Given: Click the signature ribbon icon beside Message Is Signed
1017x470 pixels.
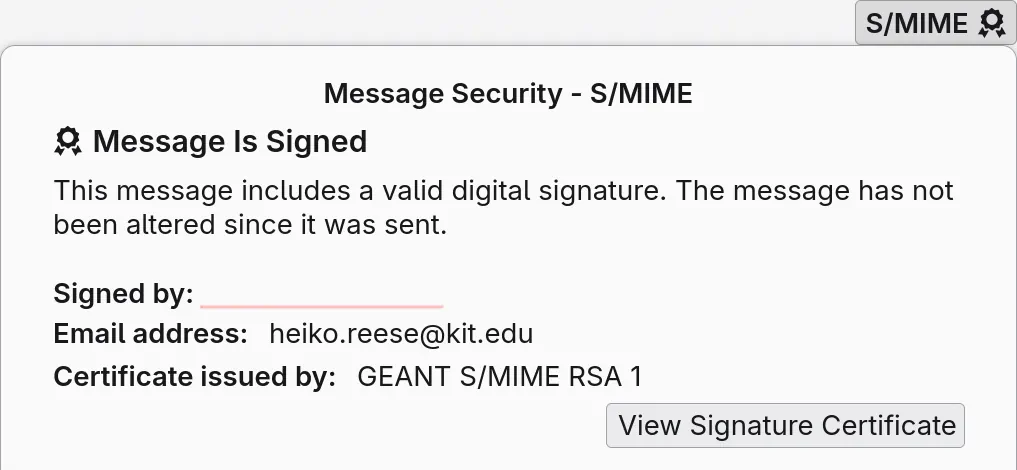Looking at the screenshot, I should tap(68, 141).
